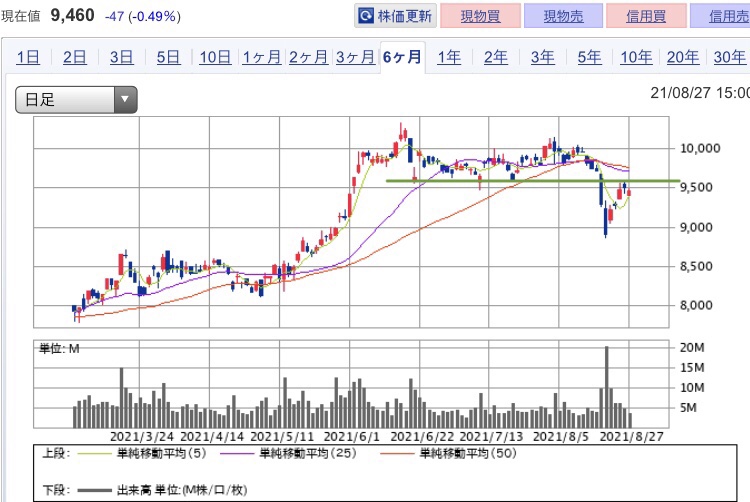Image resolution: width=750 pixels, height=502 pixels.
Task: Click the 2021/8/27 date axis label
Action: 631,437
